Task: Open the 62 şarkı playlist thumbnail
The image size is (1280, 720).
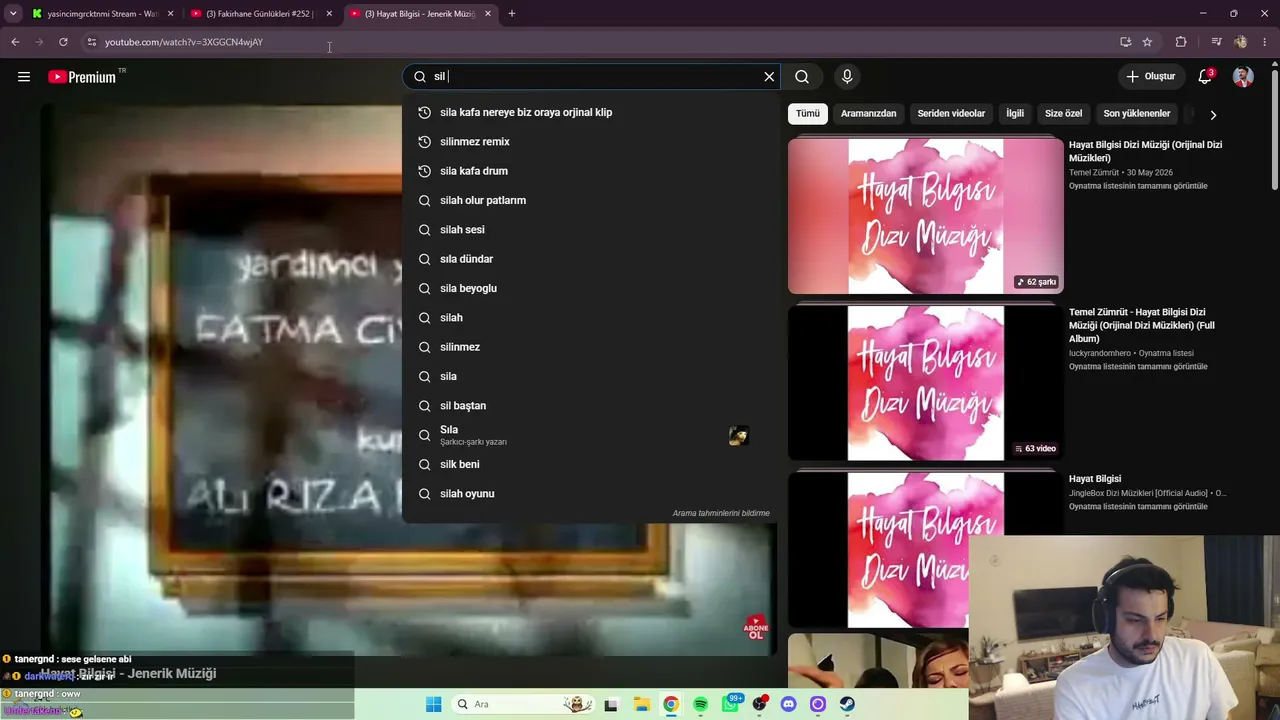Action: tap(926, 216)
